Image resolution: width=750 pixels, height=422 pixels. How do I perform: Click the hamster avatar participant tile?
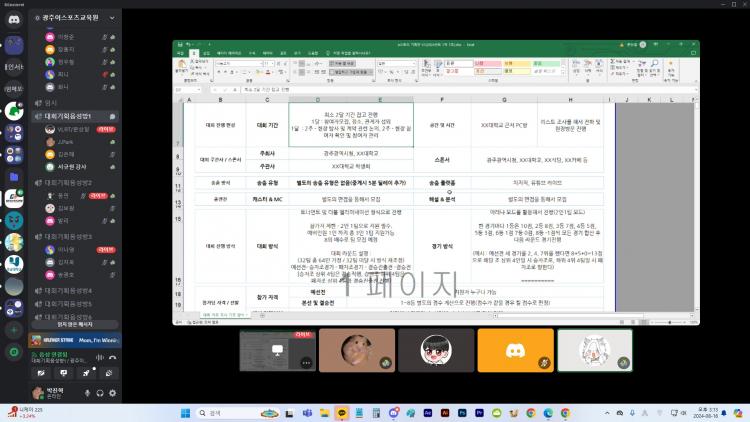tap(357, 350)
